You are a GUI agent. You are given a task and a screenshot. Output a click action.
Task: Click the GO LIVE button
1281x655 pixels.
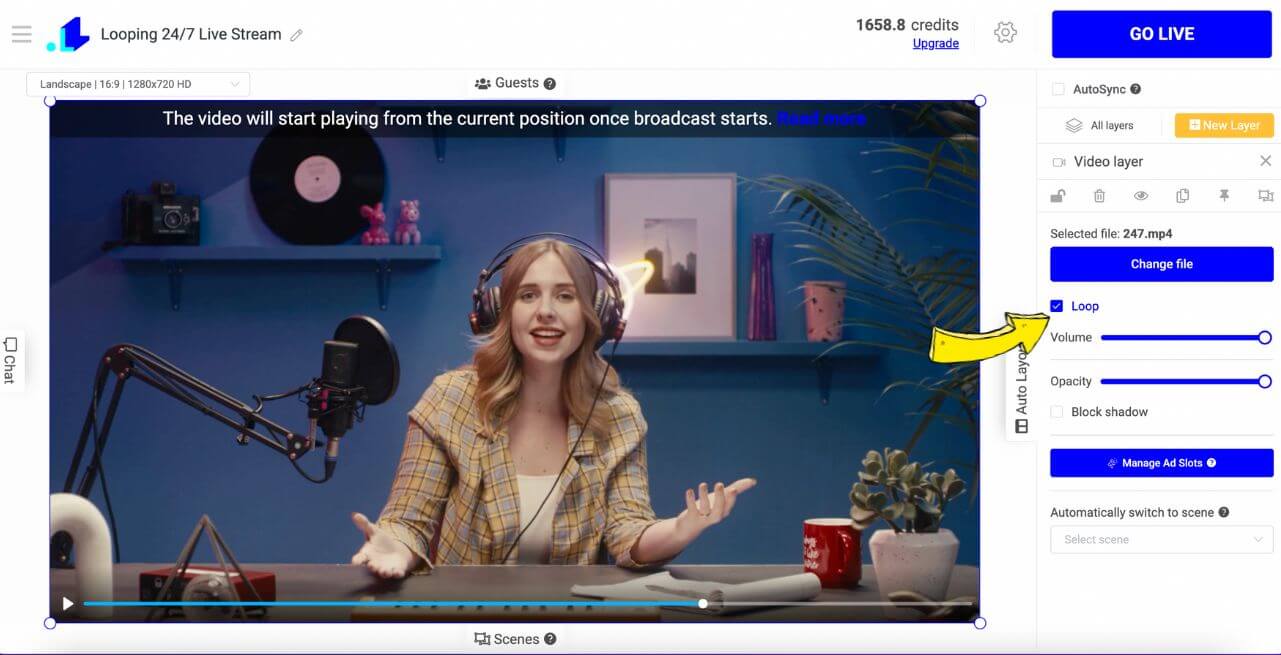1162,34
